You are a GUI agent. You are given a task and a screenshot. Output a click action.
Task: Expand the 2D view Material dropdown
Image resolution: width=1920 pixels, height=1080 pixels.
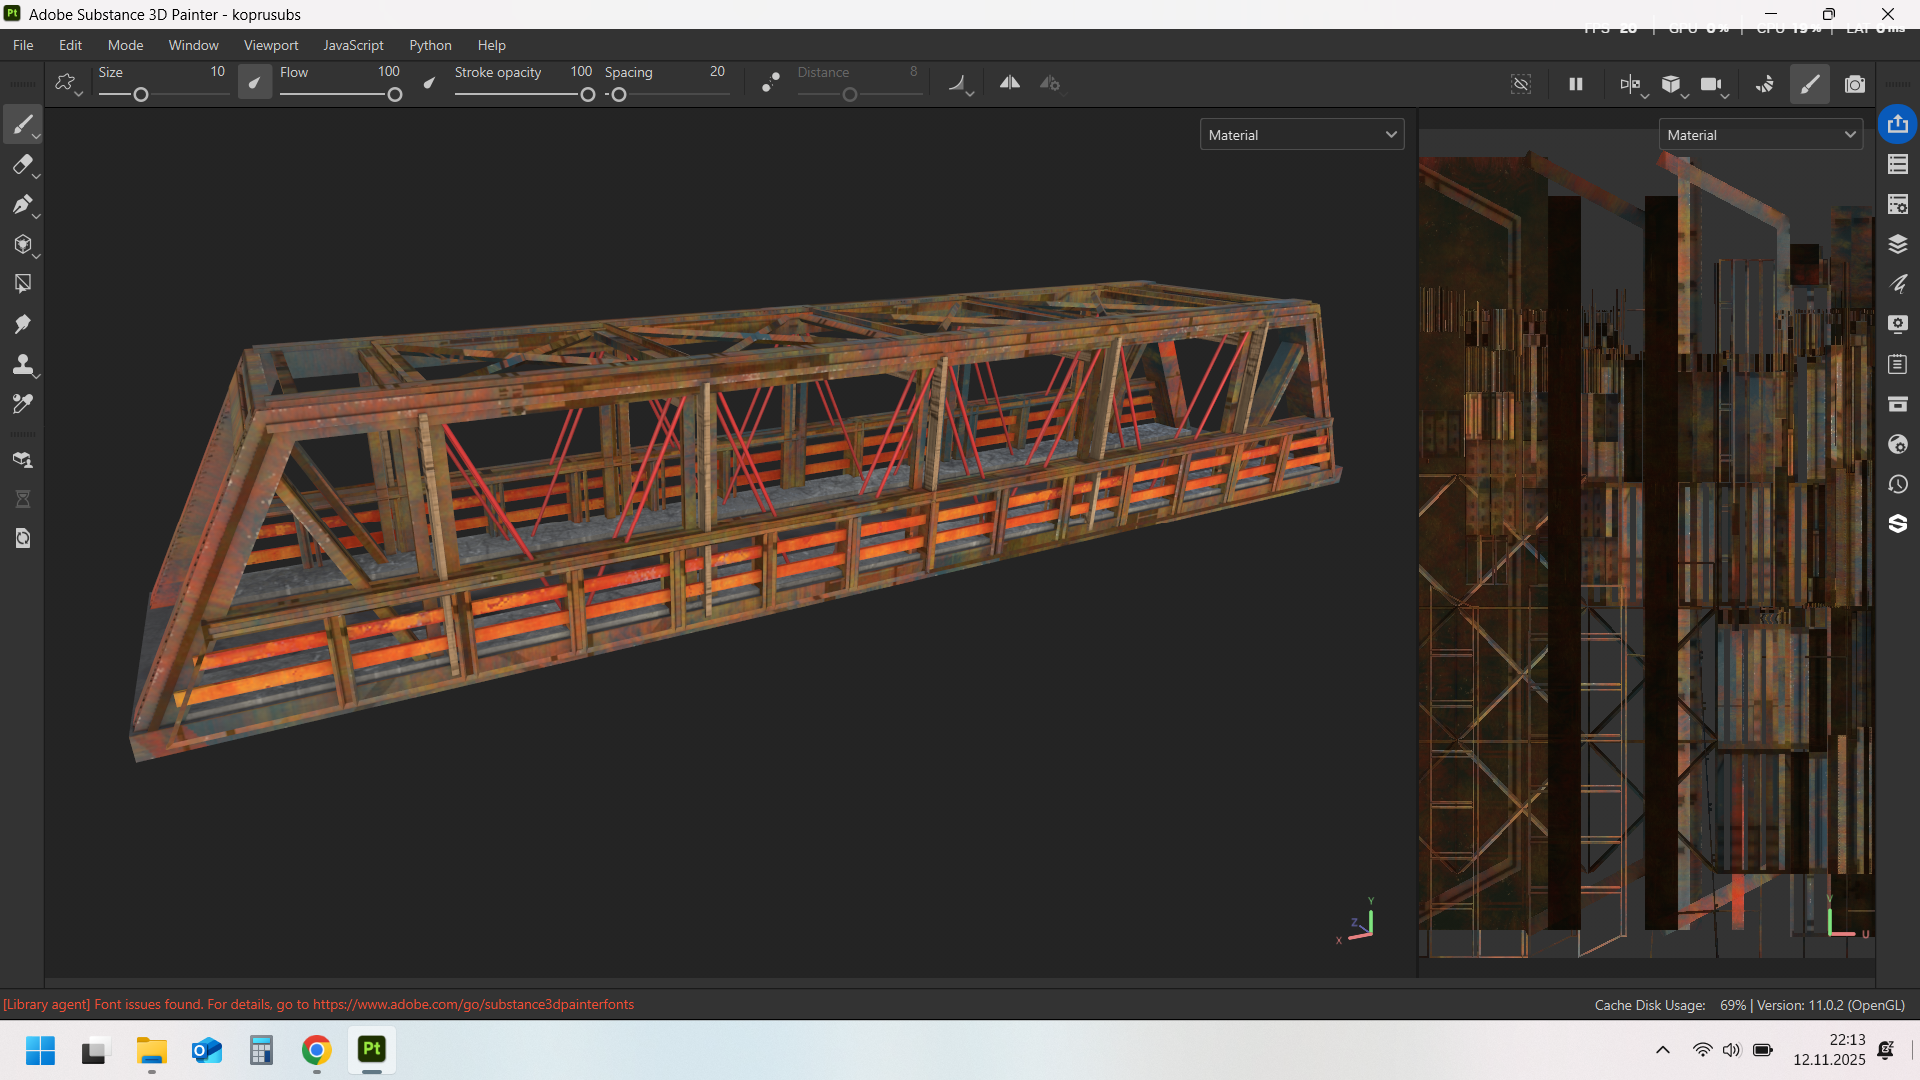pyautogui.click(x=1761, y=135)
